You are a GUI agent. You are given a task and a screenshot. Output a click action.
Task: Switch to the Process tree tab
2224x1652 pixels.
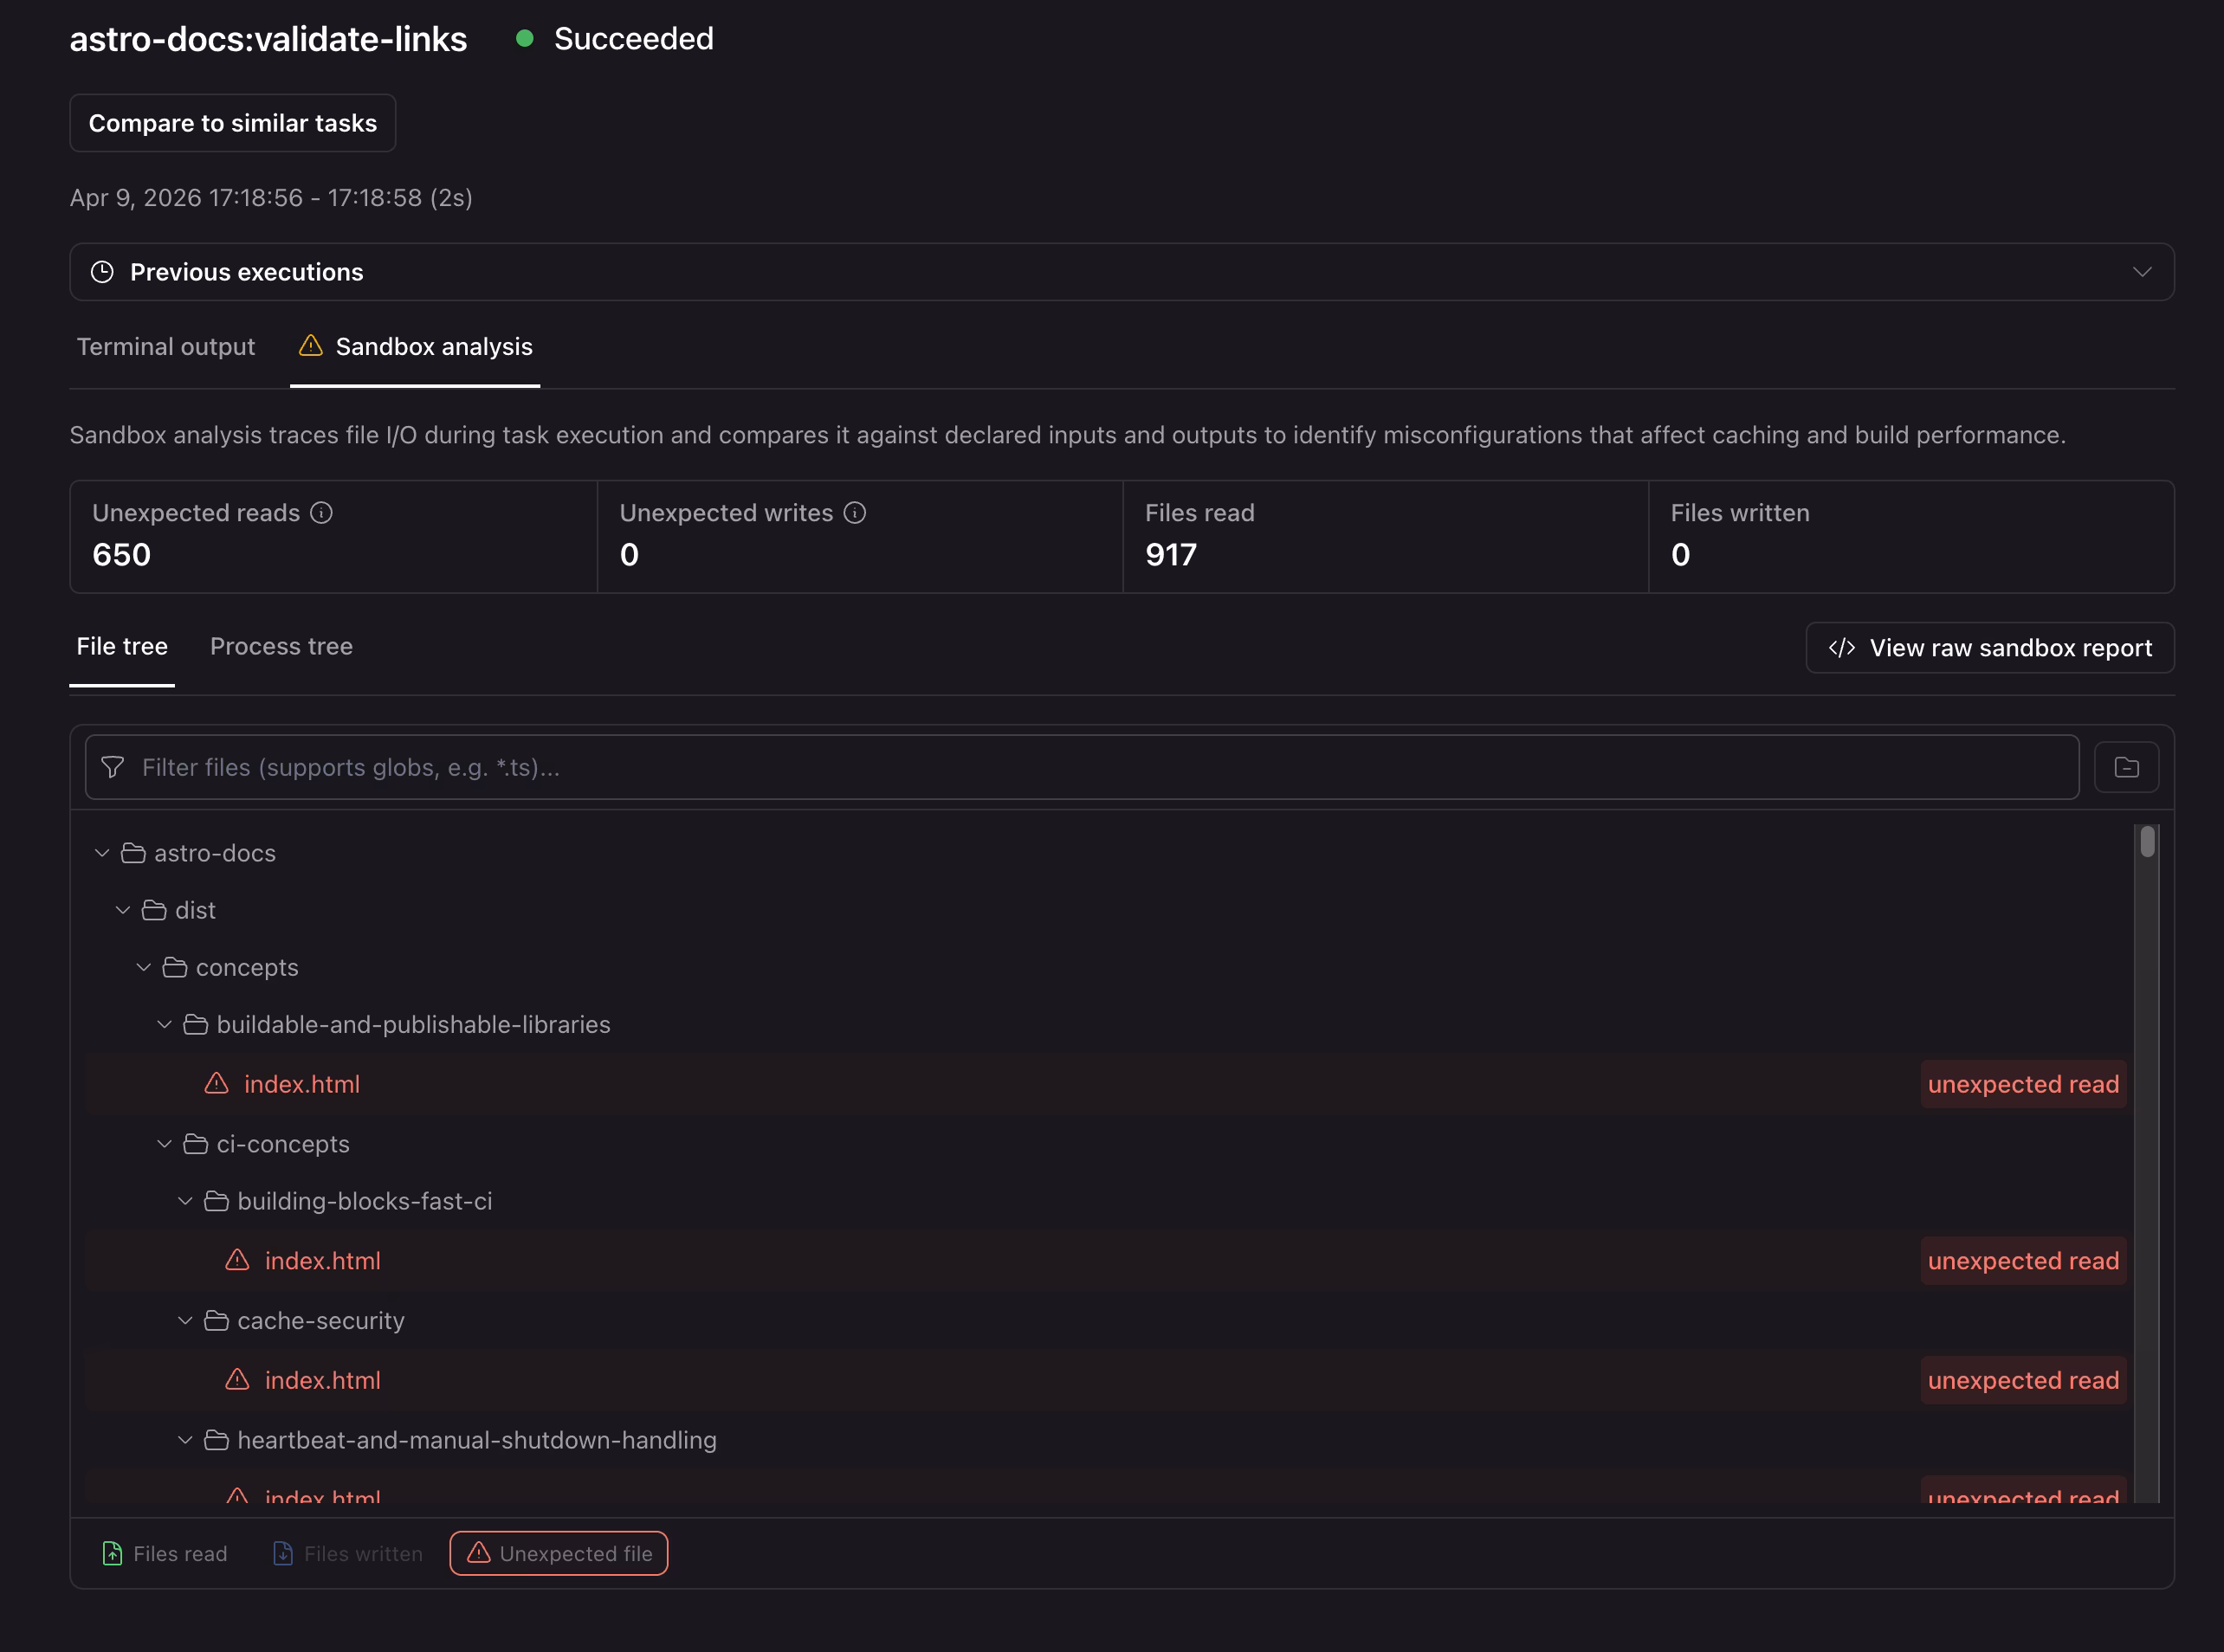pos(281,646)
